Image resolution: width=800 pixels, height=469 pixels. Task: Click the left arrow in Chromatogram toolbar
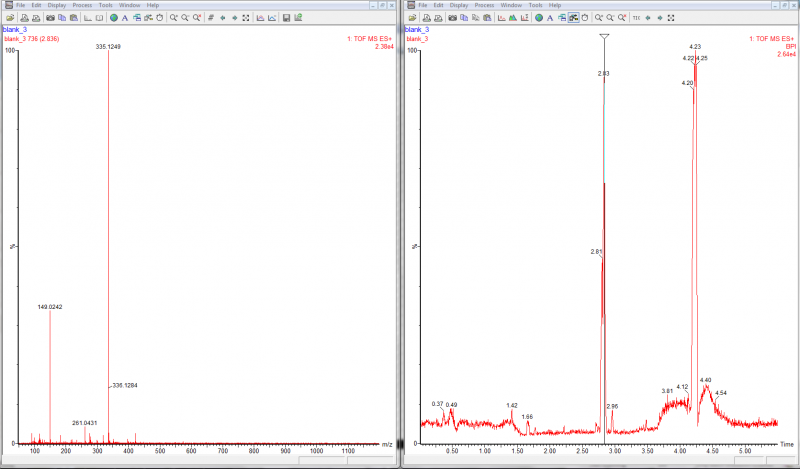tap(648, 18)
